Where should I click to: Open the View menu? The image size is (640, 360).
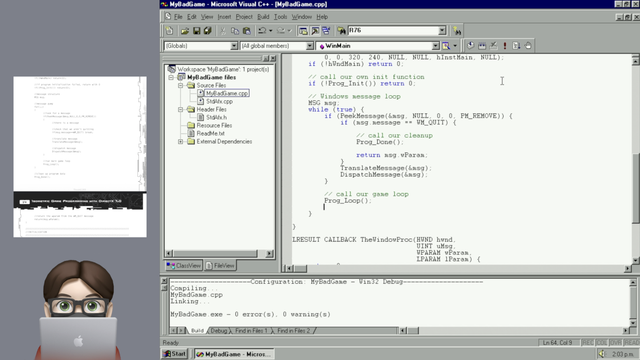pyautogui.click(x=207, y=17)
